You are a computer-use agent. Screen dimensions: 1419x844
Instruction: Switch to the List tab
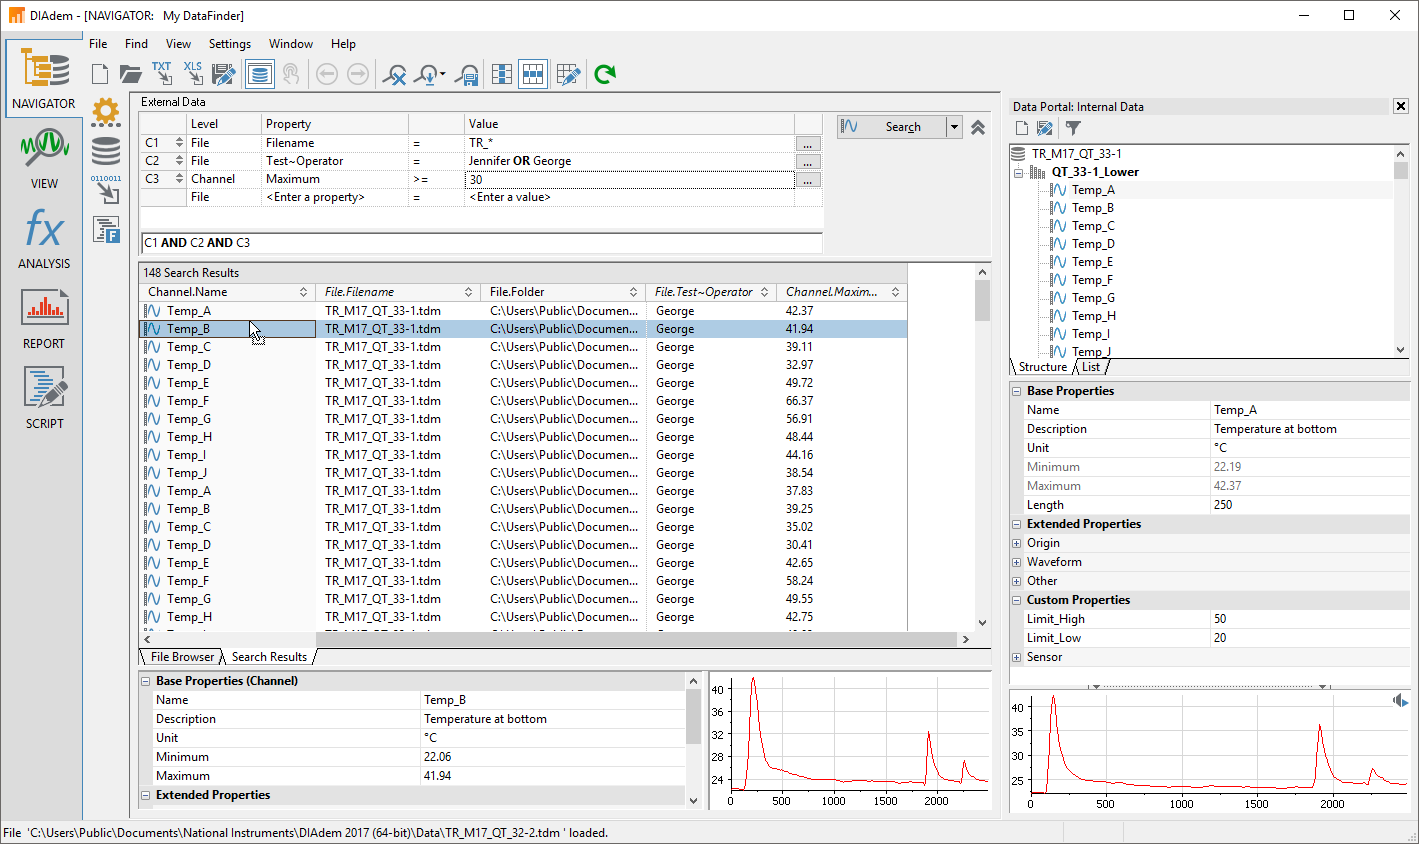point(1091,367)
